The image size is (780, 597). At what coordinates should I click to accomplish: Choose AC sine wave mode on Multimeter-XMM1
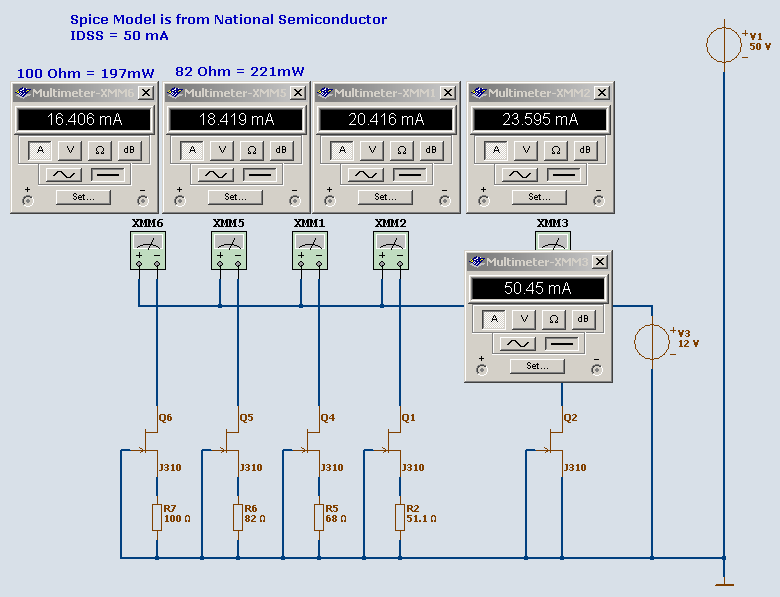(366, 175)
